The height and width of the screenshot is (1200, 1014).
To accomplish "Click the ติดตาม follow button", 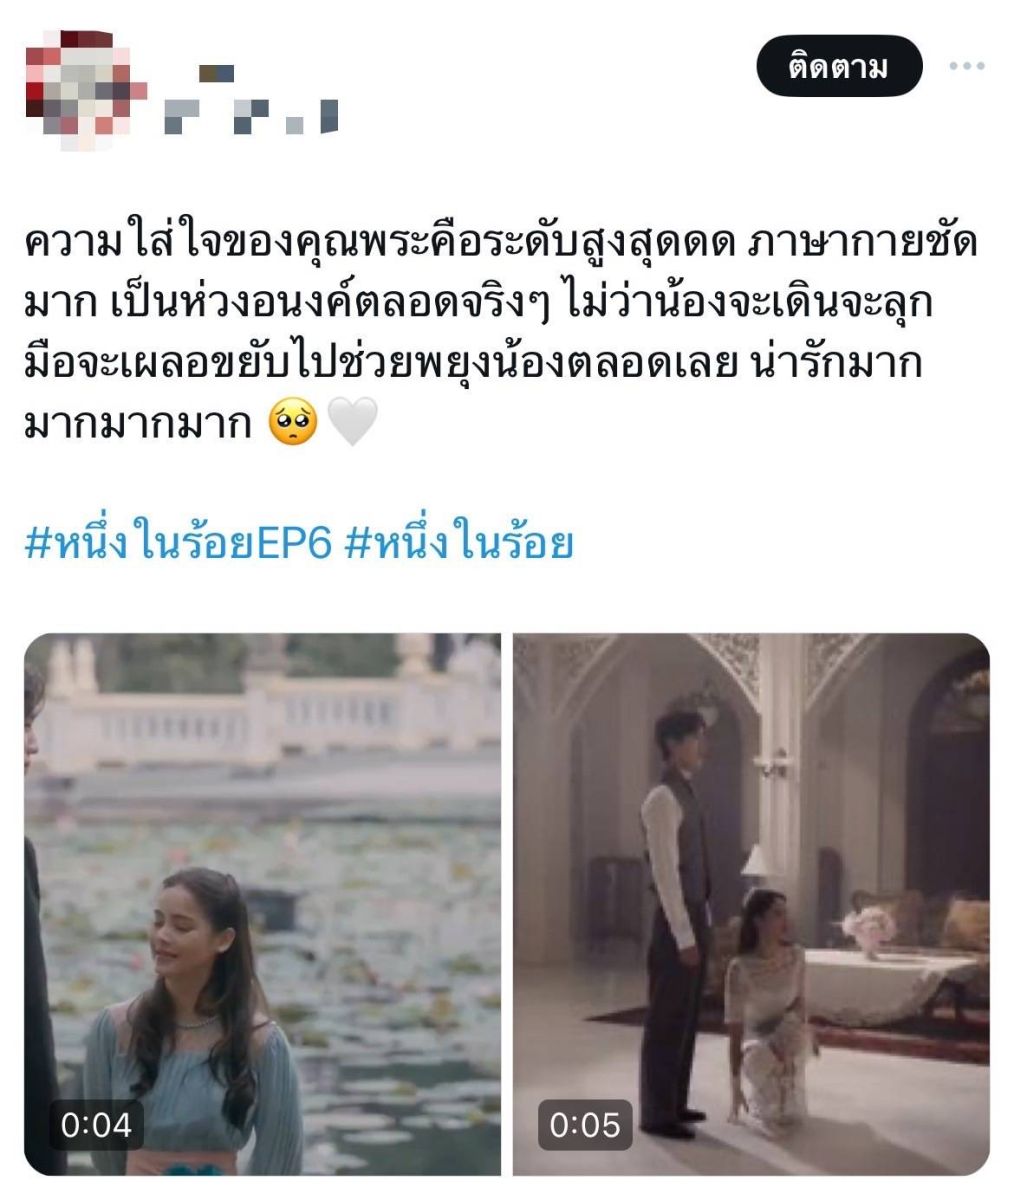I will 838,66.
